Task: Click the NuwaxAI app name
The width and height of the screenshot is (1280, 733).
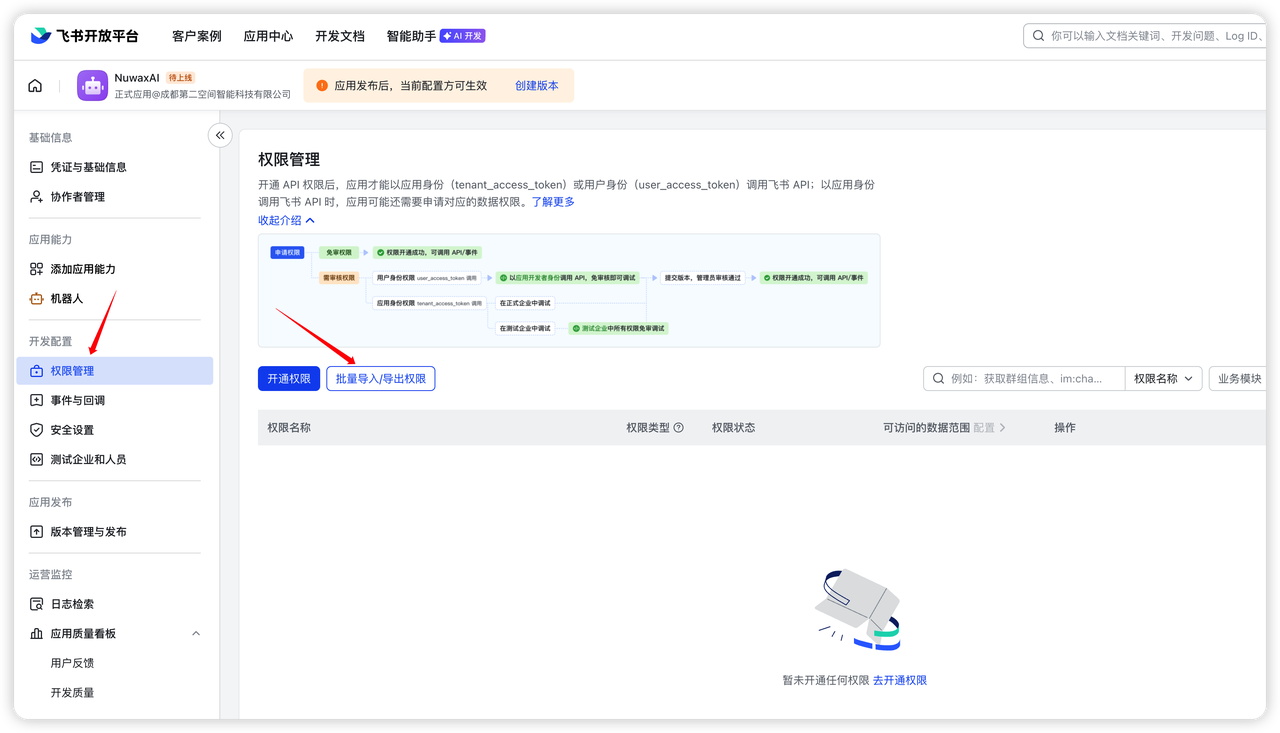Action: click(137, 78)
